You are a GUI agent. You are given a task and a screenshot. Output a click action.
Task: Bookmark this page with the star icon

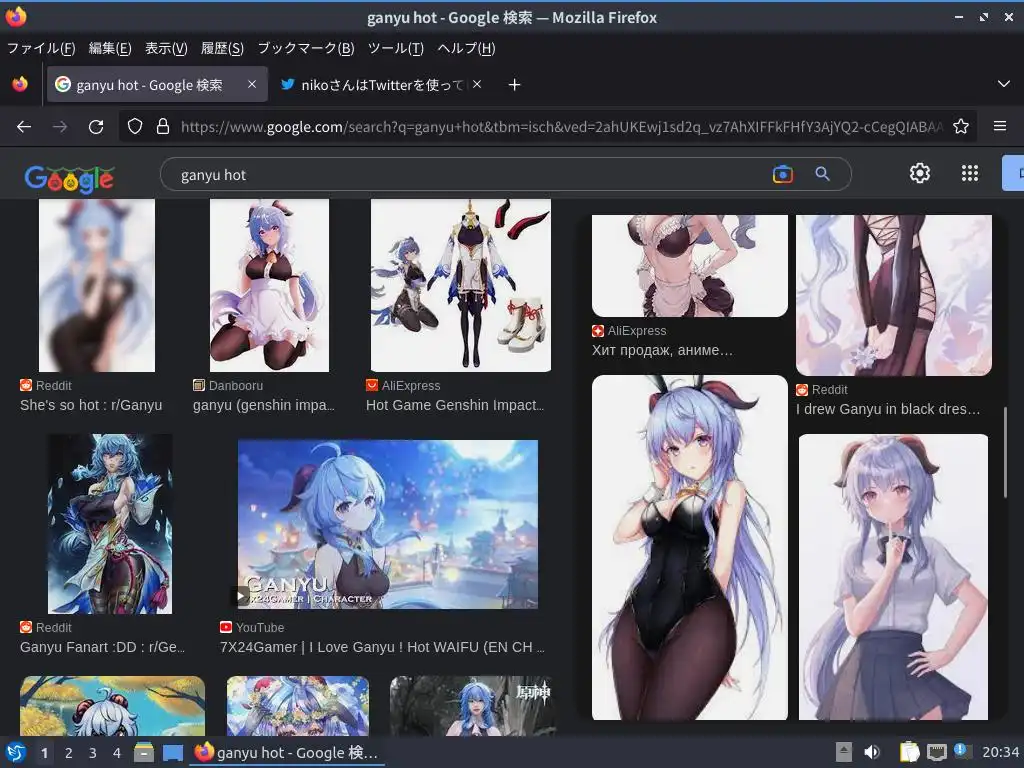click(961, 127)
